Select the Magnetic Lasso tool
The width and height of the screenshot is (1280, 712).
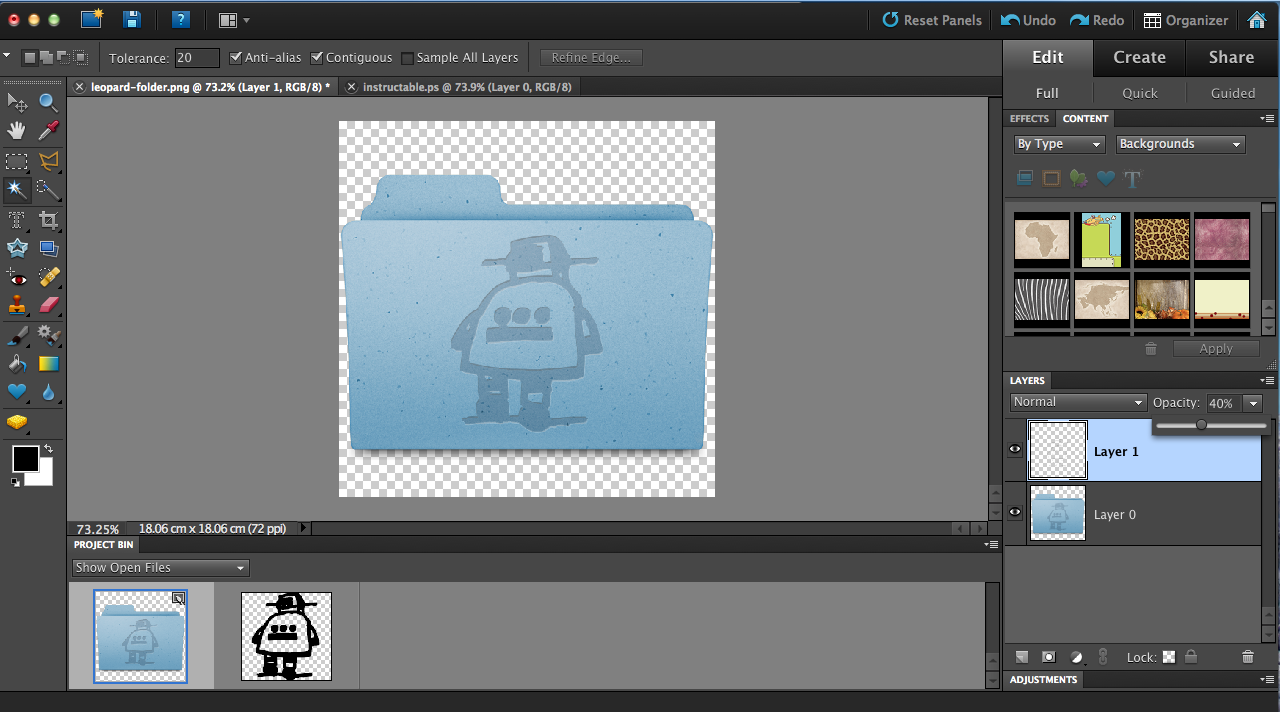(48, 161)
